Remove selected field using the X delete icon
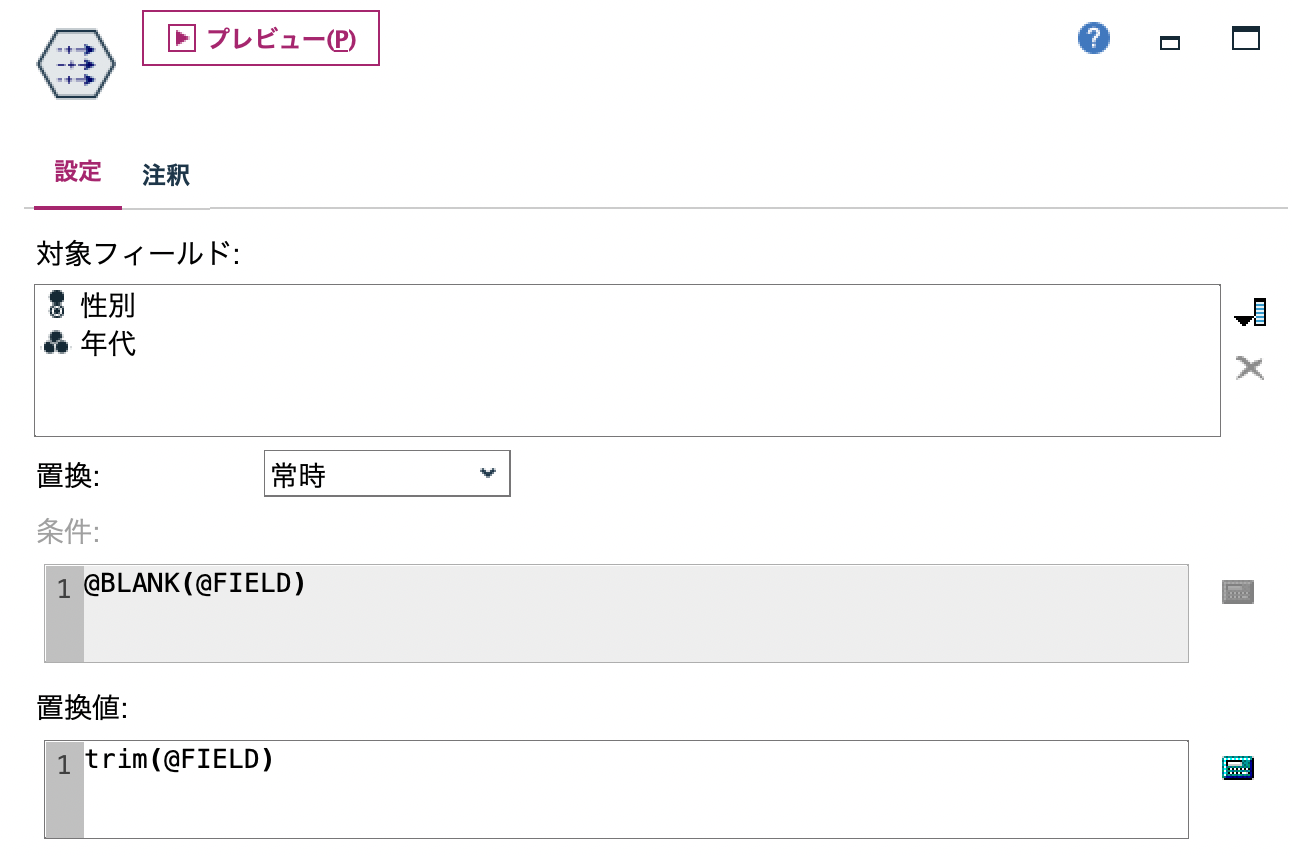The image size is (1292, 856). coord(1248,367)
